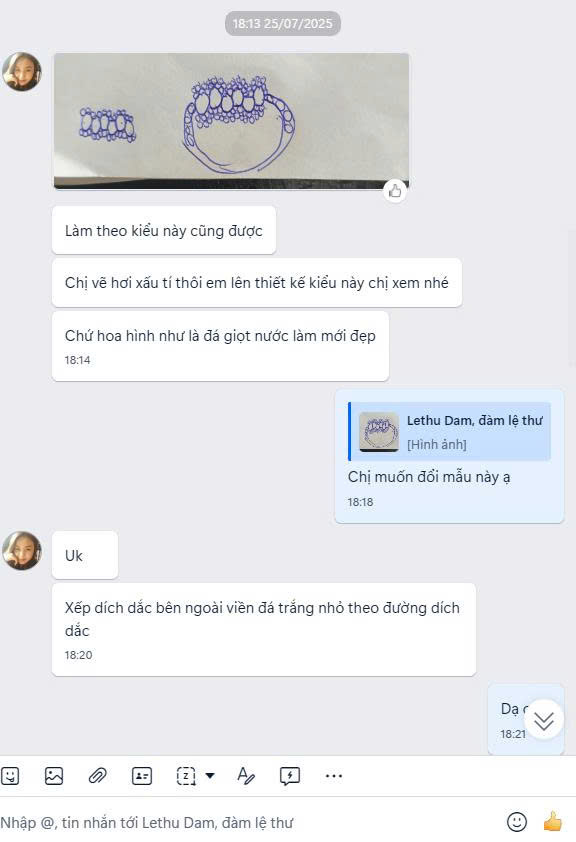This screenshot has width=576, height=842.
Task: Click the send image icon
Action: pos(54,776)
